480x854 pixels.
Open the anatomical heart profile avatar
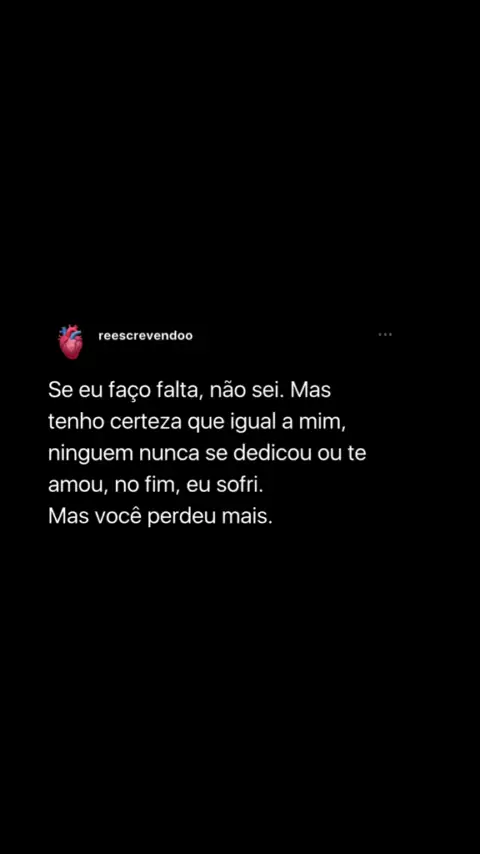point(71,342)
